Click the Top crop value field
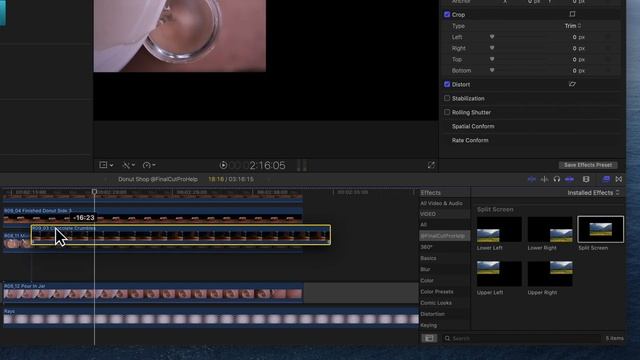Viewport: 640px width, 360px height. [578, 60]
